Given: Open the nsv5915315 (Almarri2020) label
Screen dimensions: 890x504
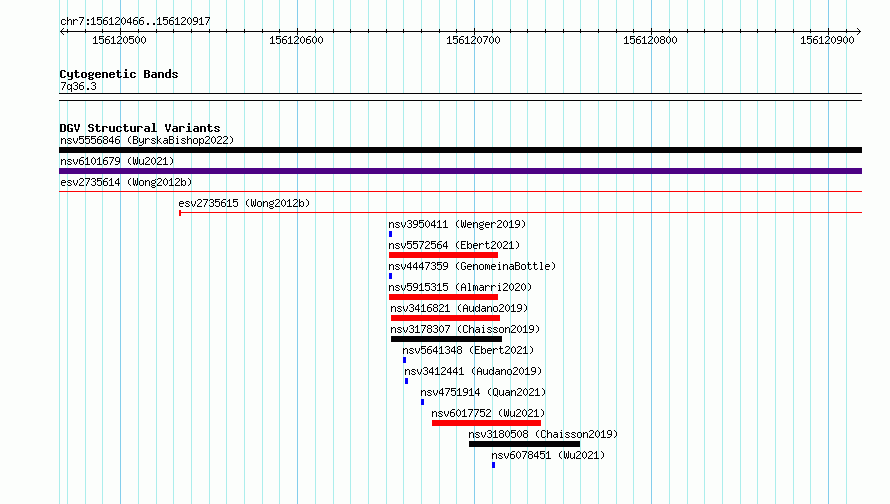Looking at the screenshot, I should [460, 287].
